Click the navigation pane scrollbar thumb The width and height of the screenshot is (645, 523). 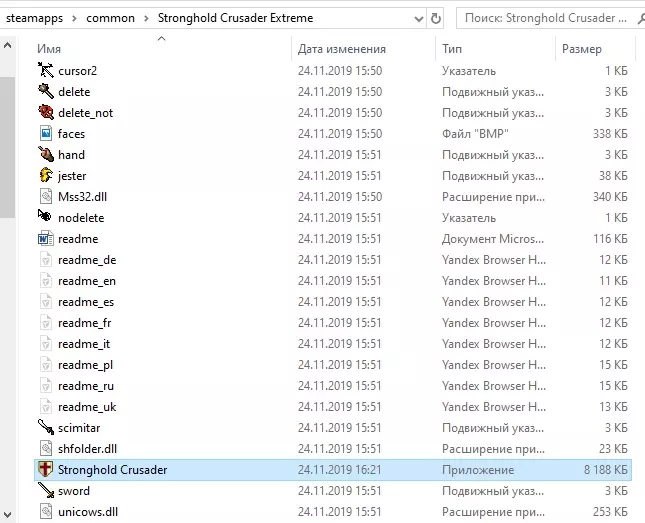point(7,147)
